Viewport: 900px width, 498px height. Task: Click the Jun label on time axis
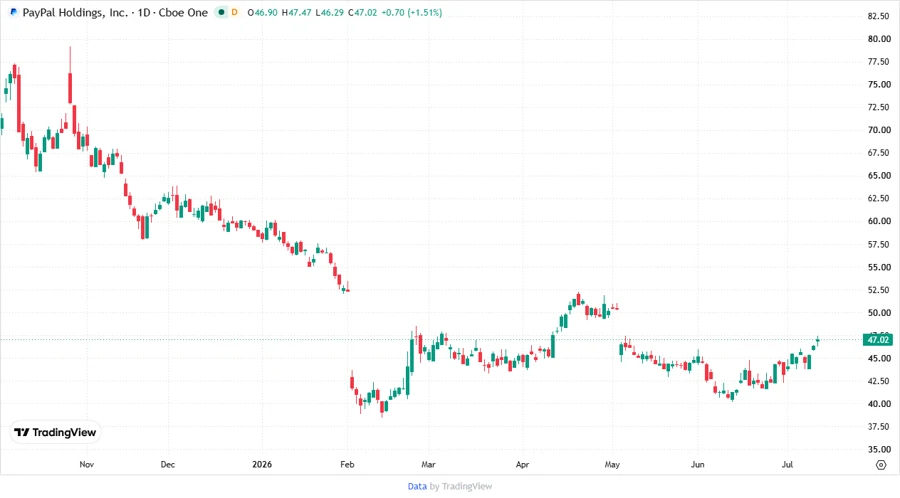point(697,464)
